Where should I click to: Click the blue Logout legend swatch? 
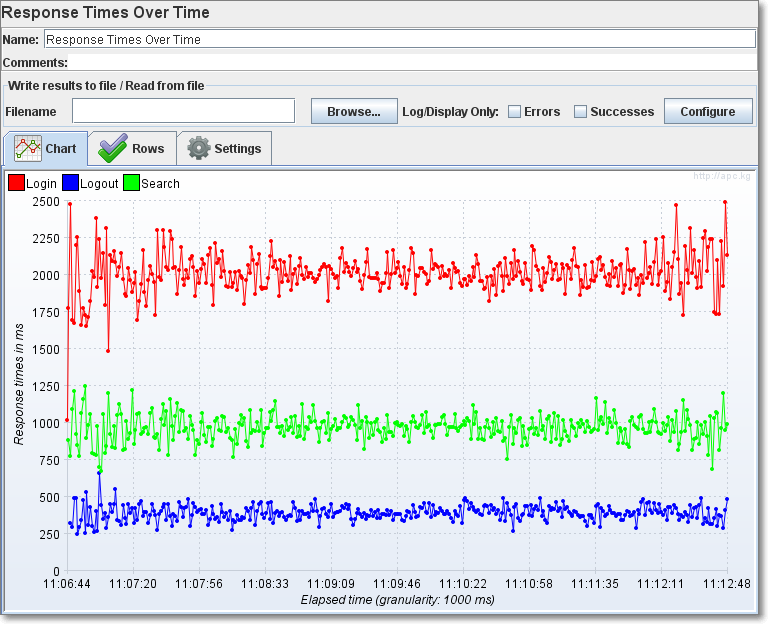coord(71,183)
